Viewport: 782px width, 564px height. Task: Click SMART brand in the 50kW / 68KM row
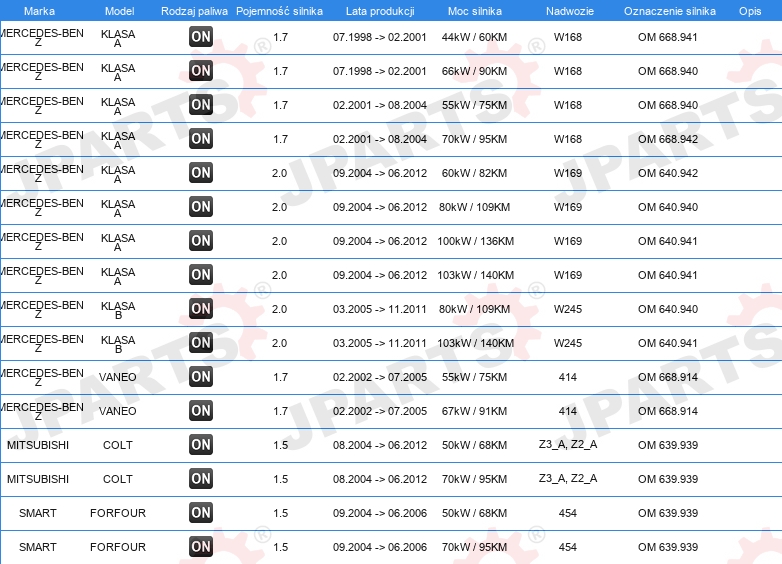38,513
